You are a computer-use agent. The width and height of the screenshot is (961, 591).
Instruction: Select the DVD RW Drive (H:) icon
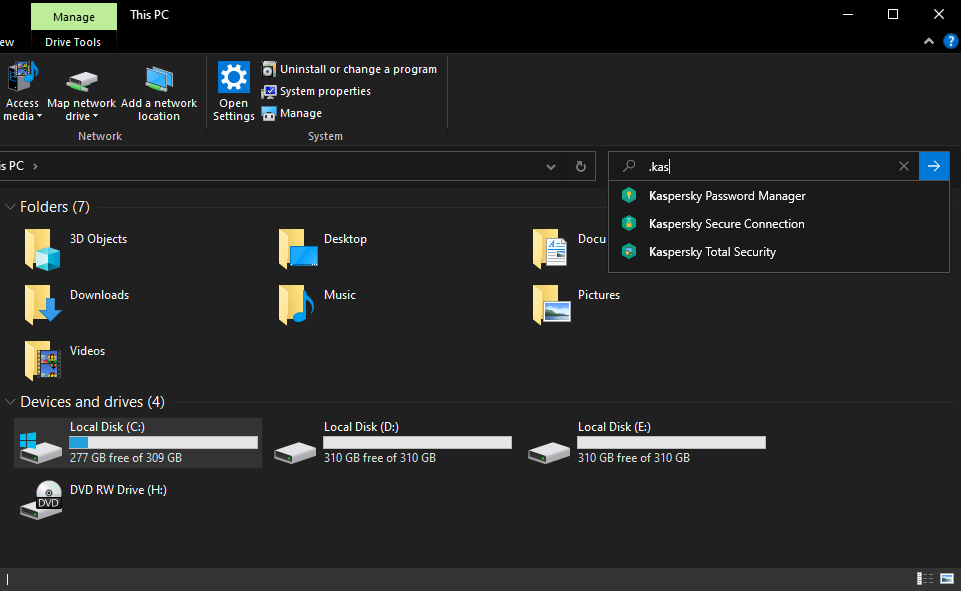pos(41,500)
